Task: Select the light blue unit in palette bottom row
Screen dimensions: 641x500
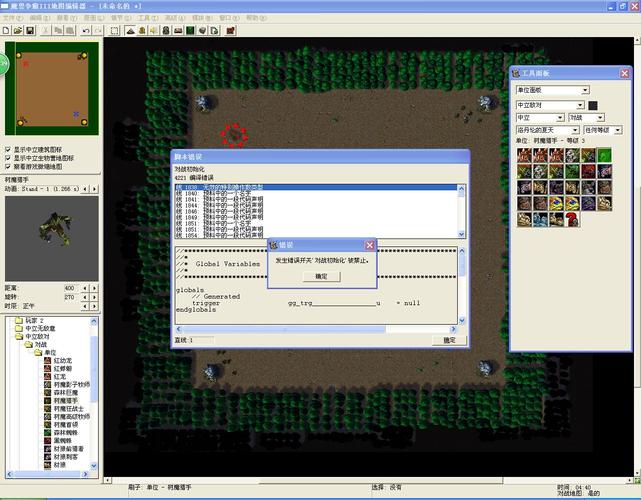Action: [540, 220]
